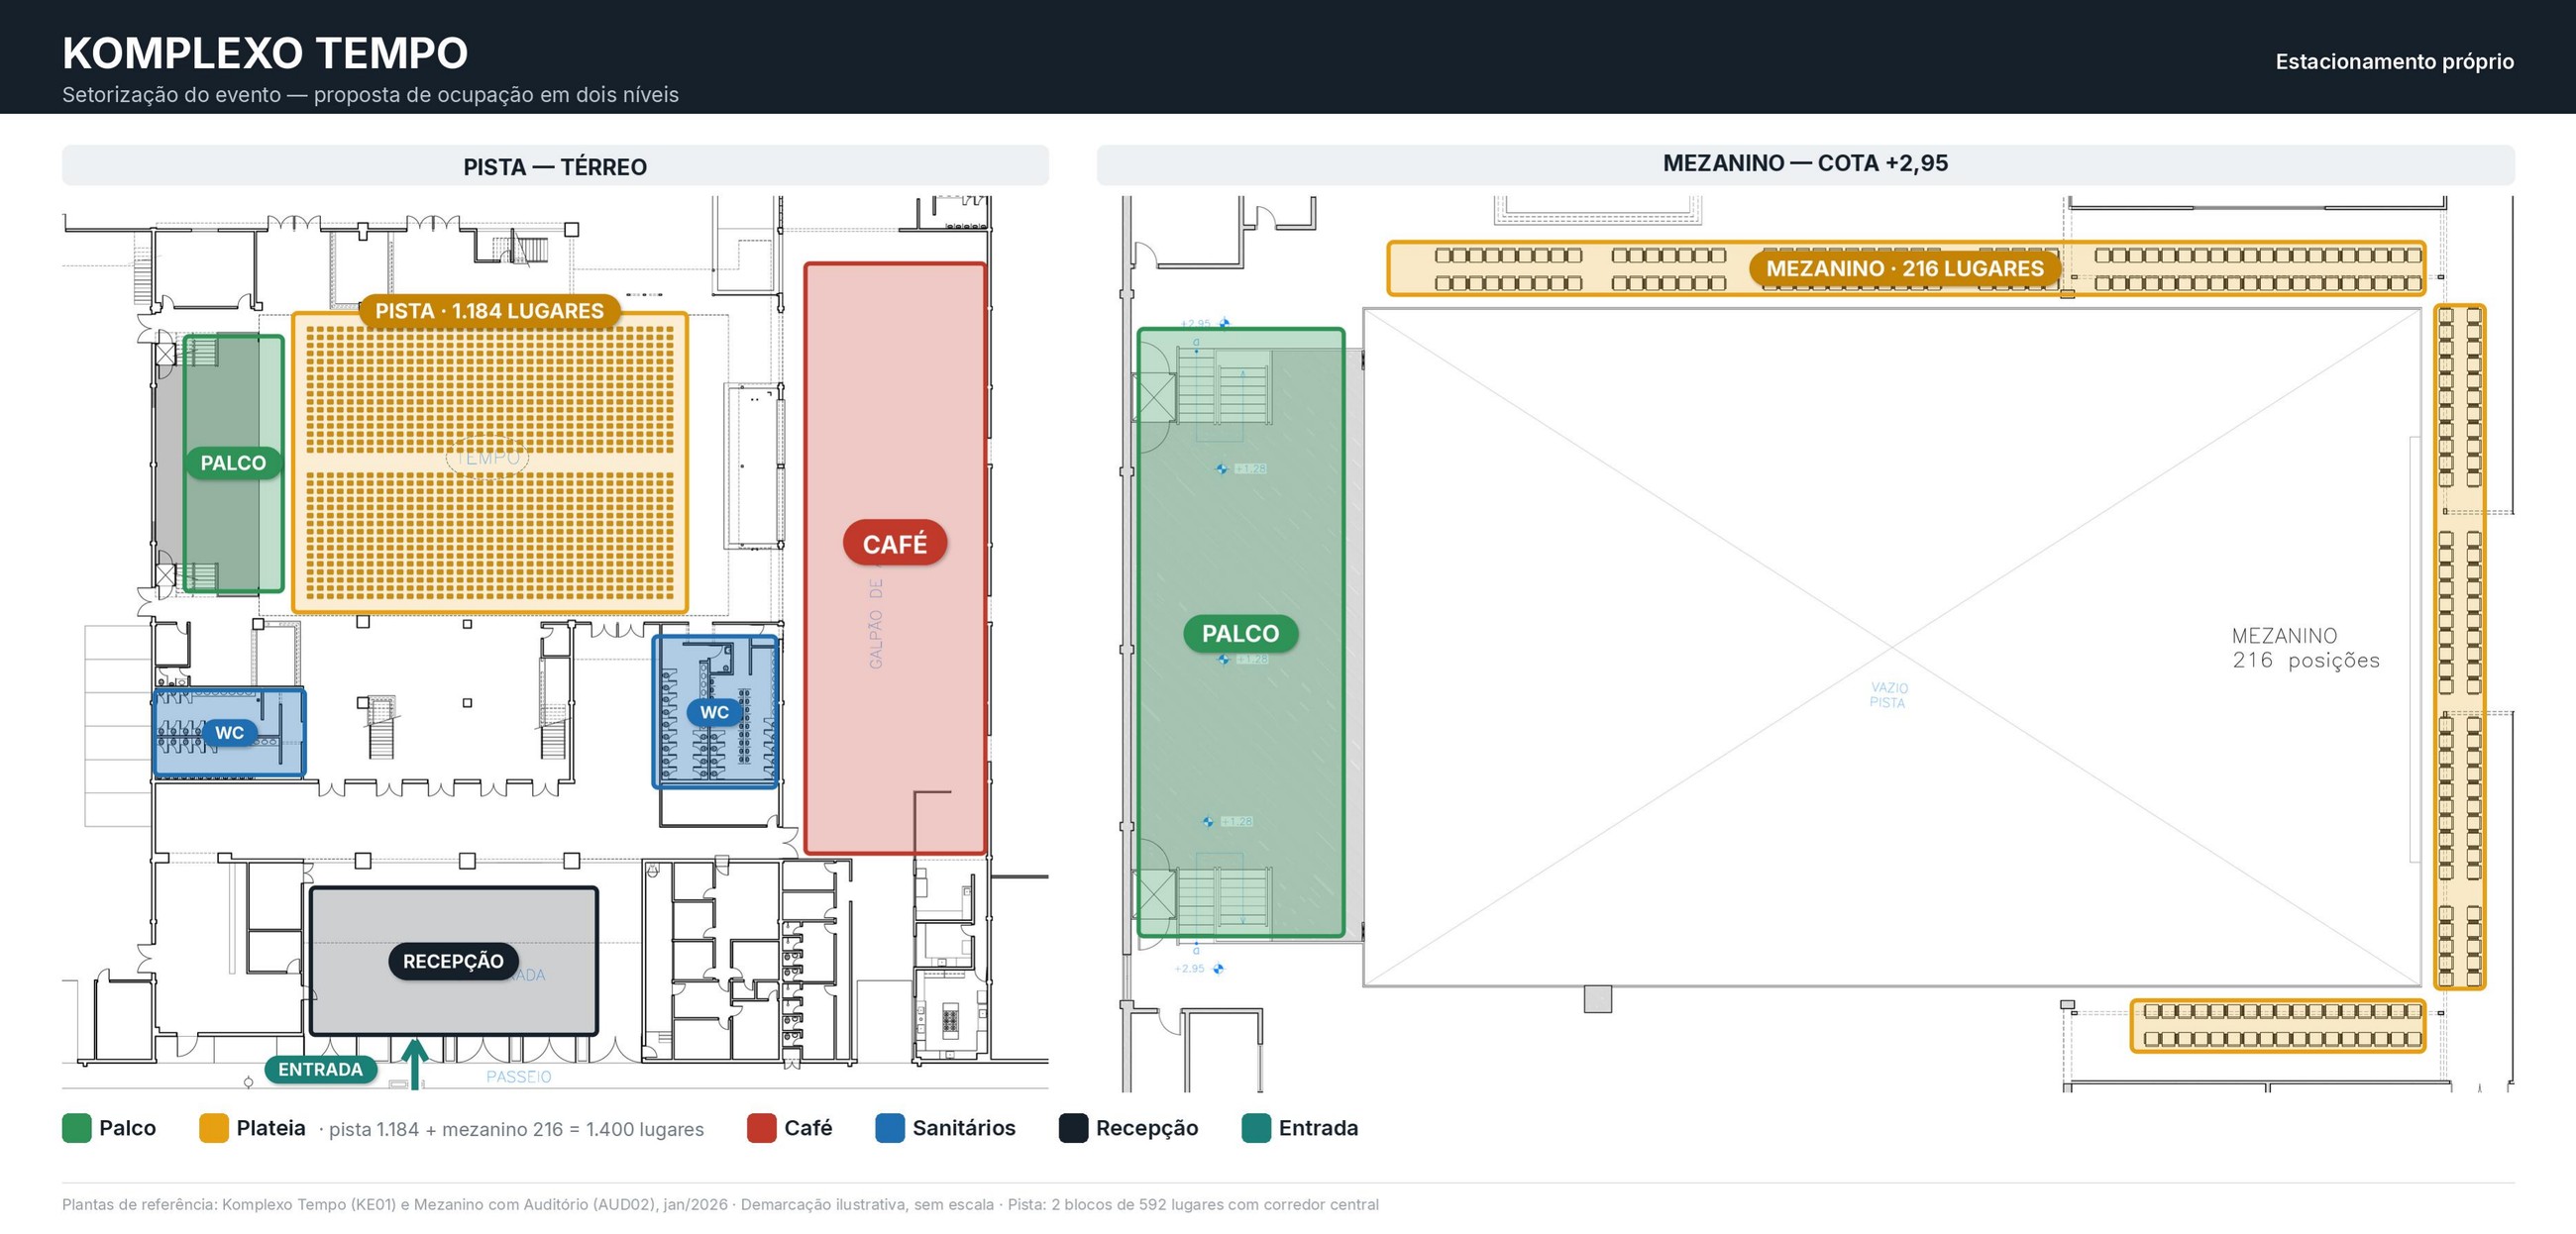Click the blue Sanitários legend swatch
The width and height of the screenshot is (2576, 1234).
coord(890,1128)
